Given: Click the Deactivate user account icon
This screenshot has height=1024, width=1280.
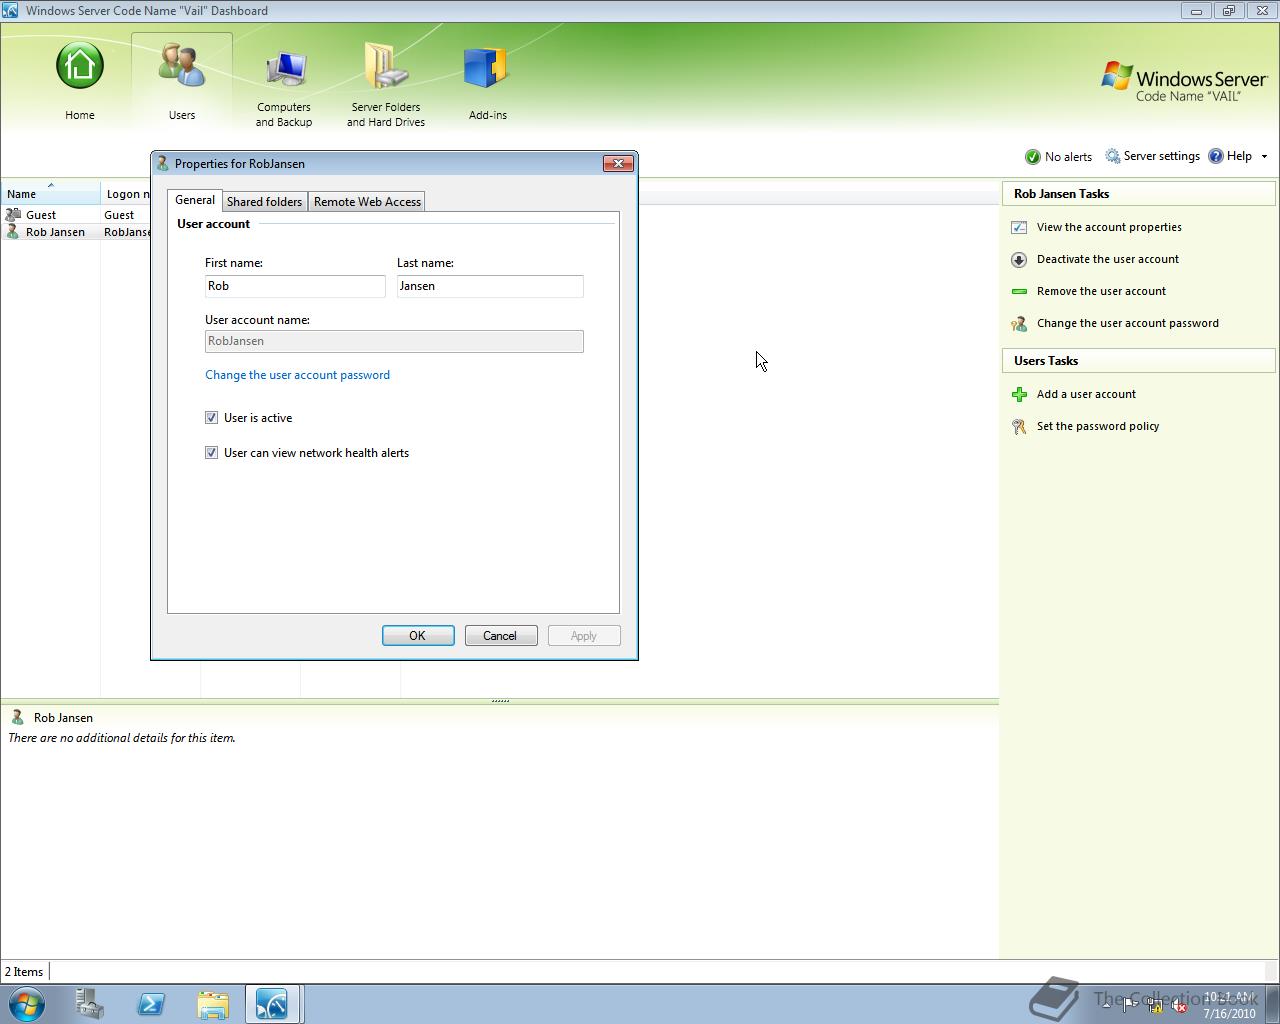Looking at the screenshot, I should (1019, 260).
